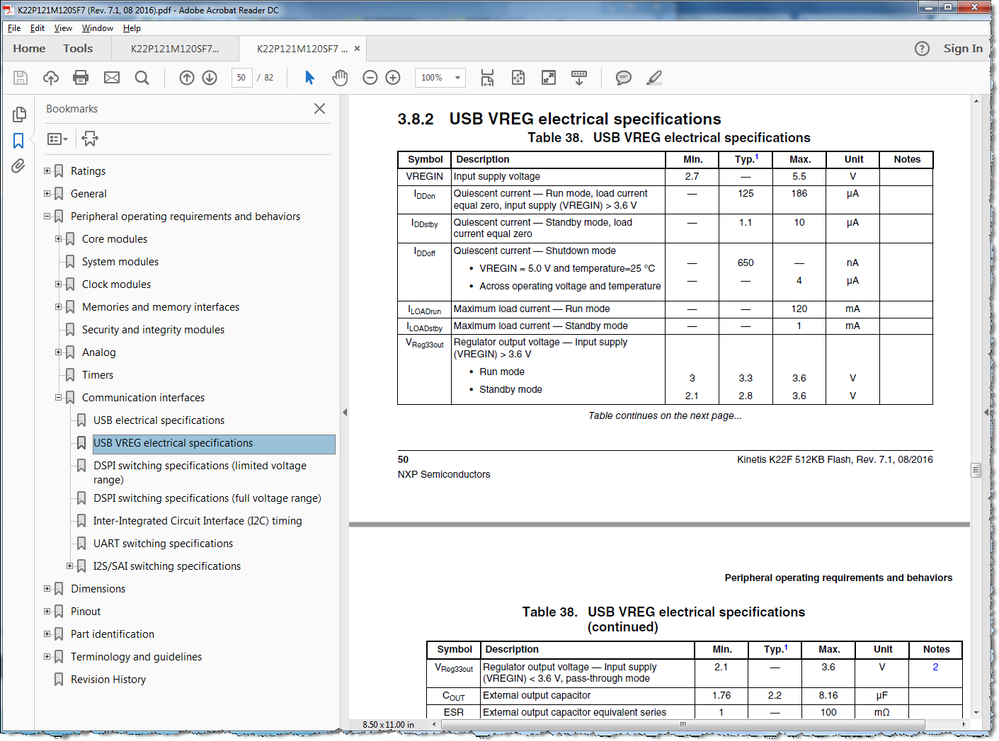This screenshot has height=741, width=999.
Task: Click the Save file icon
Action: point(20,77)
